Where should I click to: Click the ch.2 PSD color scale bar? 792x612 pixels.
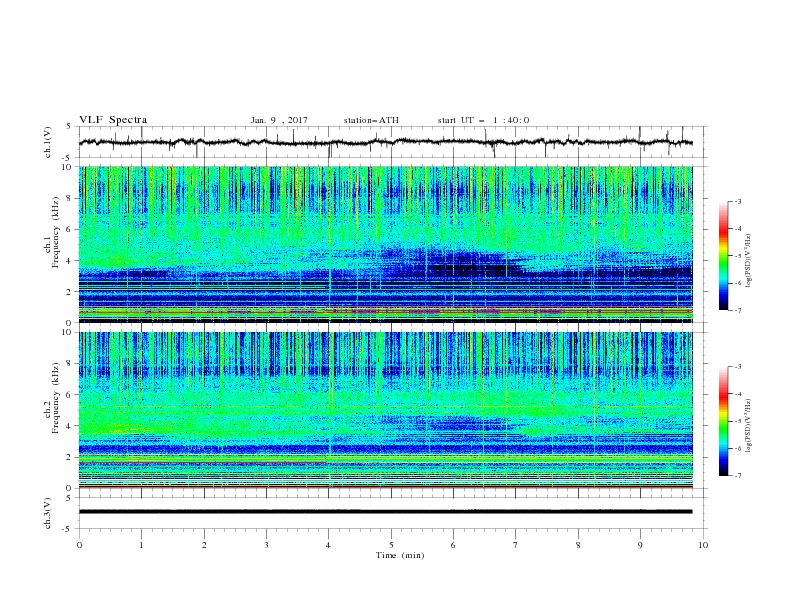[723, 421]
